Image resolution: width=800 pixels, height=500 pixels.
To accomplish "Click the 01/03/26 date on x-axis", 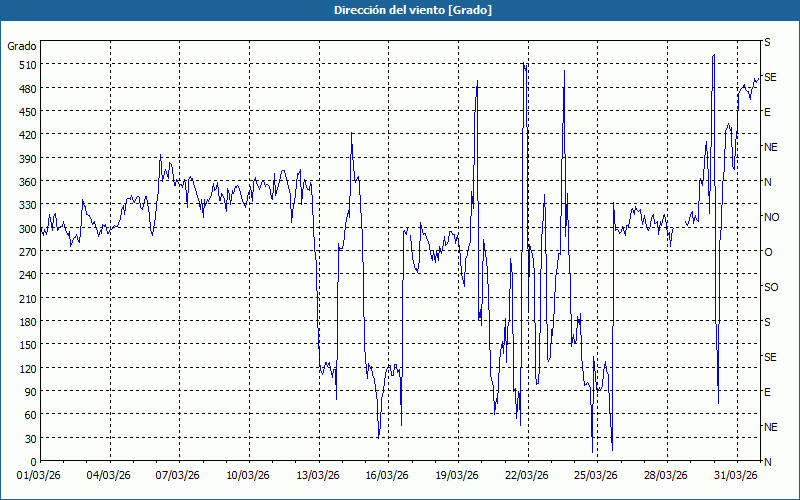I will [x=40, y=475].
